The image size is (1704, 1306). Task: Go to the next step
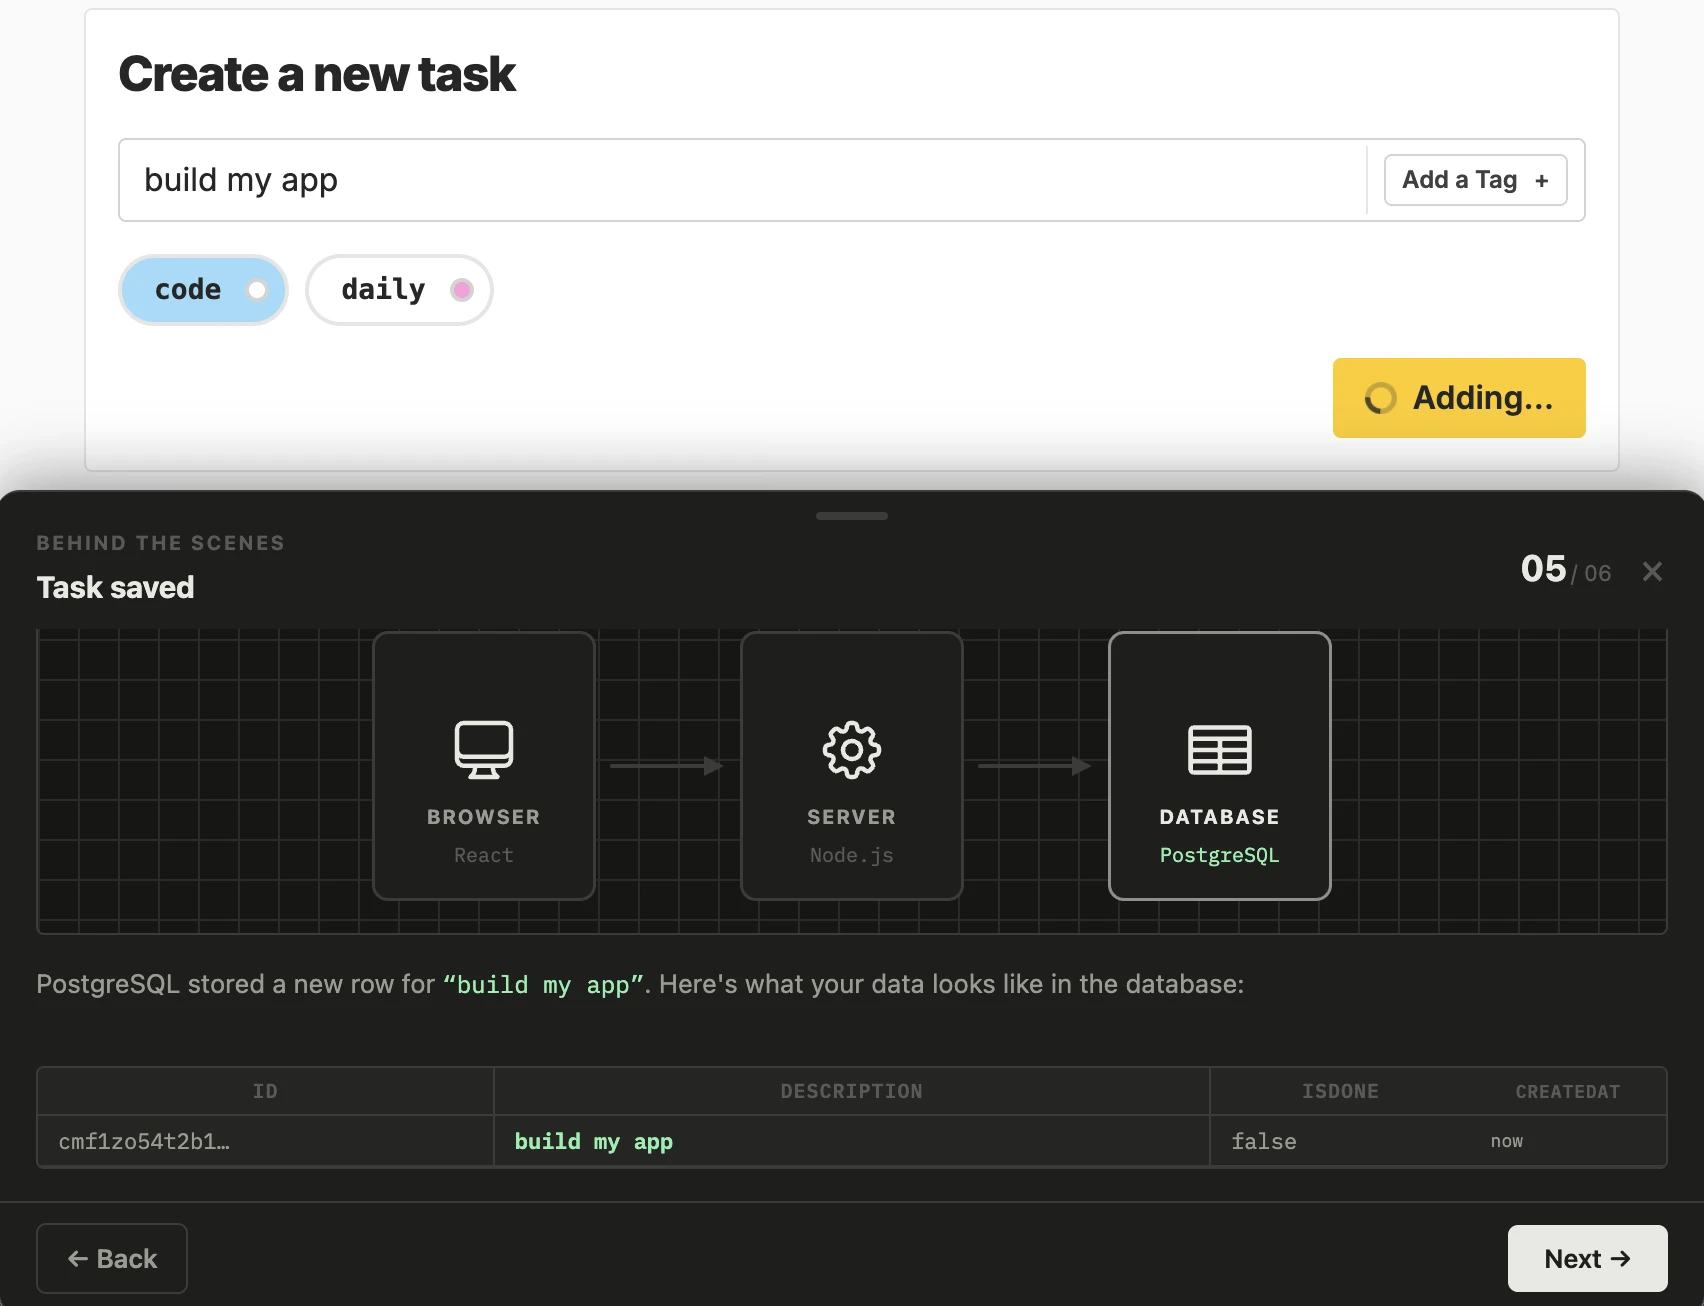tap(1586, 1258)
